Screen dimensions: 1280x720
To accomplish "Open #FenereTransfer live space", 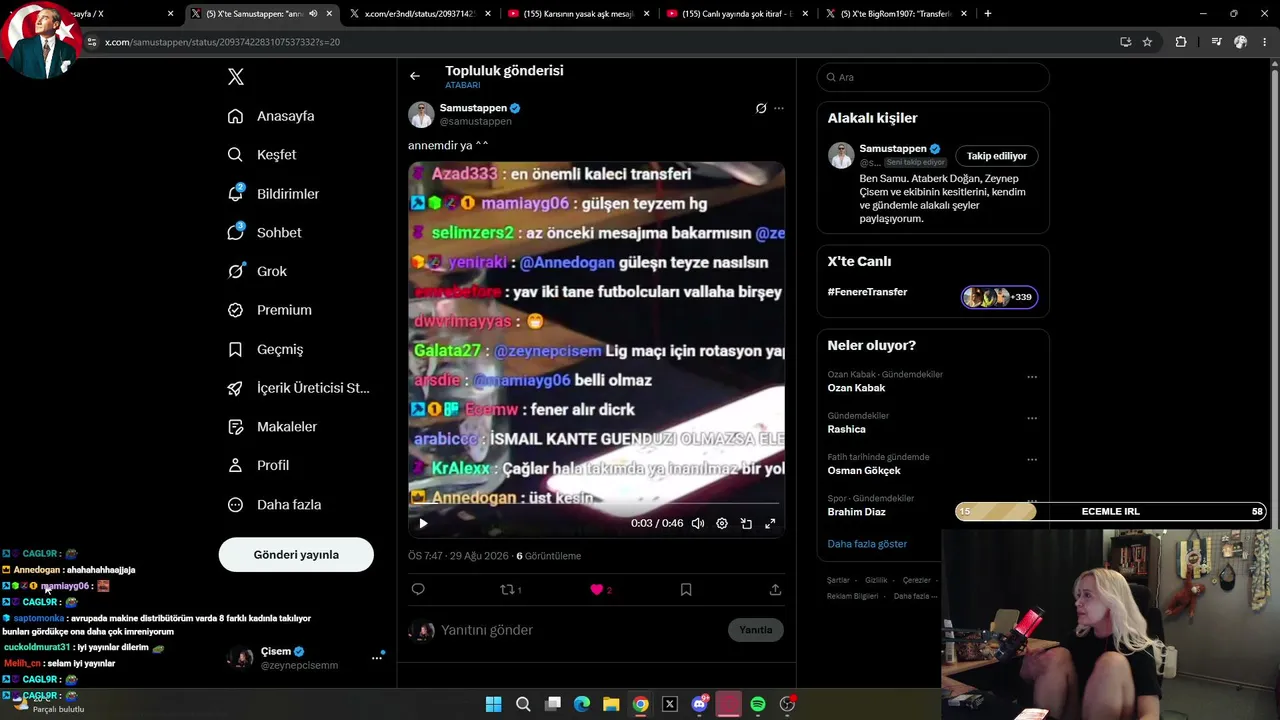I will click(x=932, y=296).
